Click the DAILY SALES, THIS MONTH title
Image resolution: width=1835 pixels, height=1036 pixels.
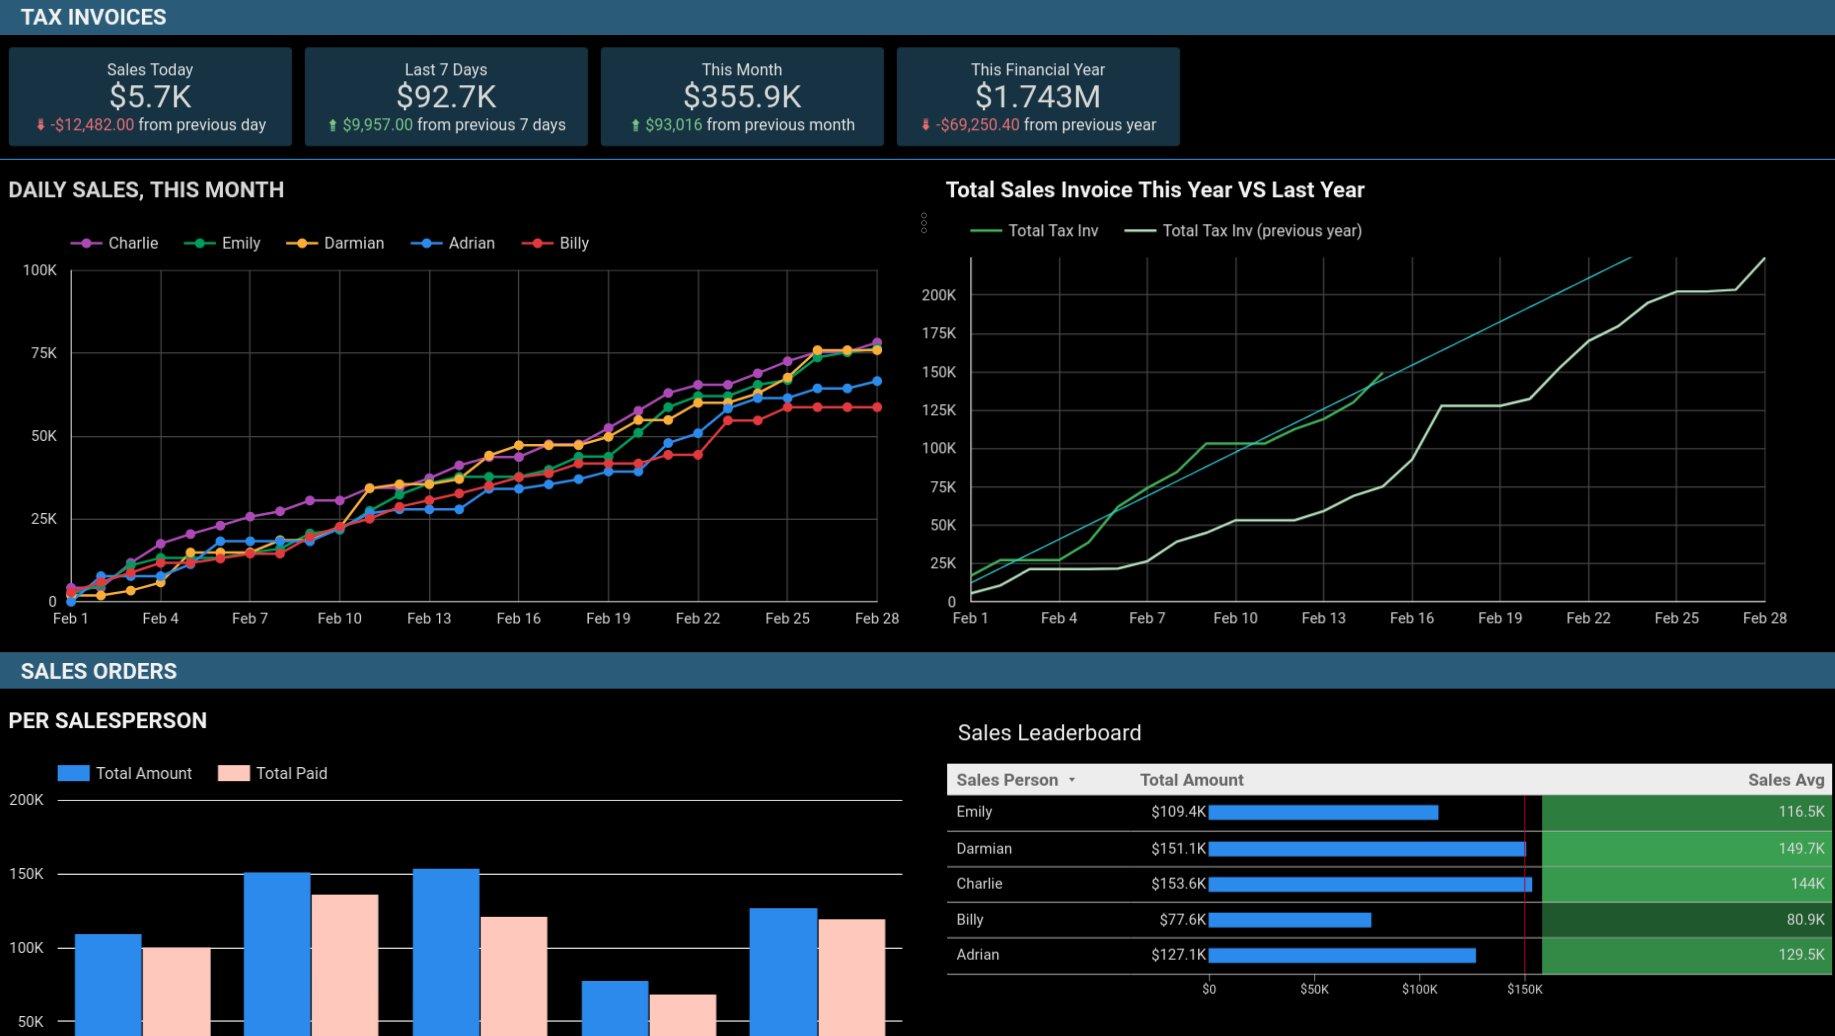[146, 190]
